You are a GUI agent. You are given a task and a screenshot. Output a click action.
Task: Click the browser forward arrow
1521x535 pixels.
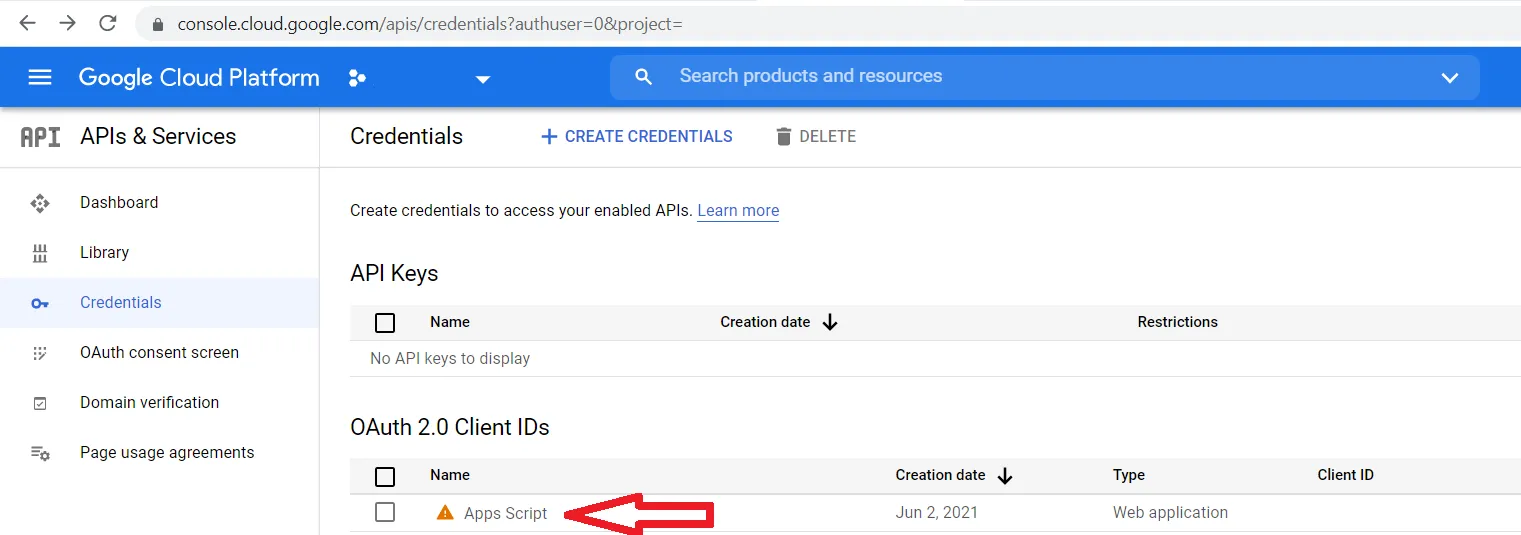67,23
